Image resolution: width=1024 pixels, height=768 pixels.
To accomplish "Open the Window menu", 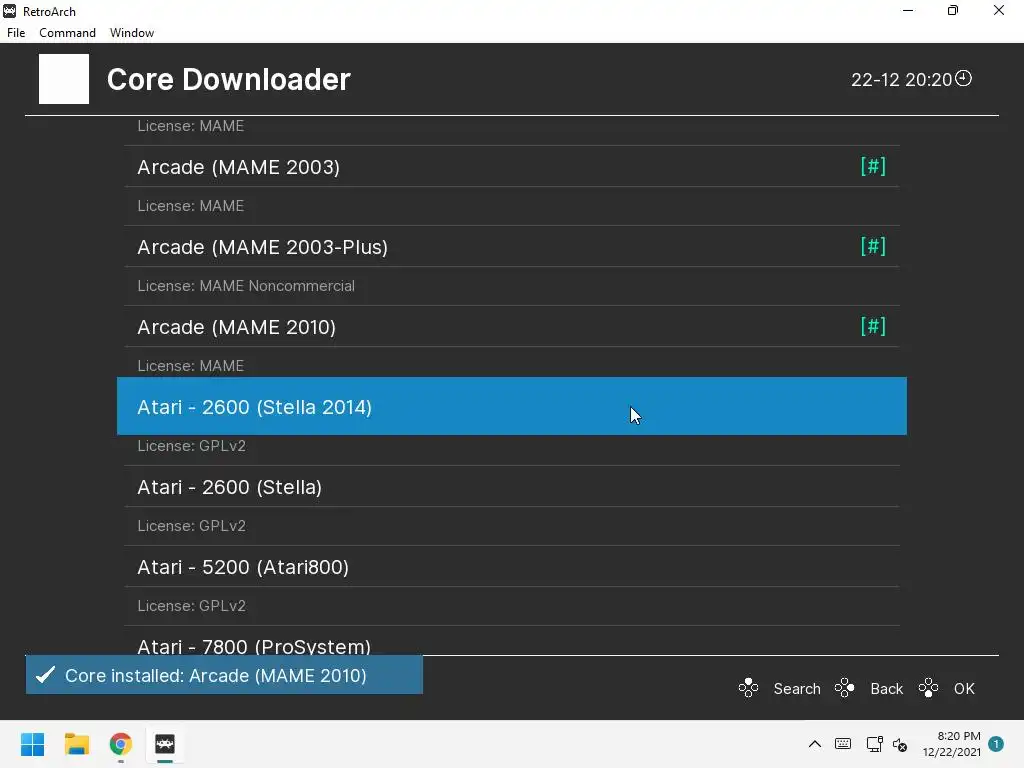I will (131, 33).
